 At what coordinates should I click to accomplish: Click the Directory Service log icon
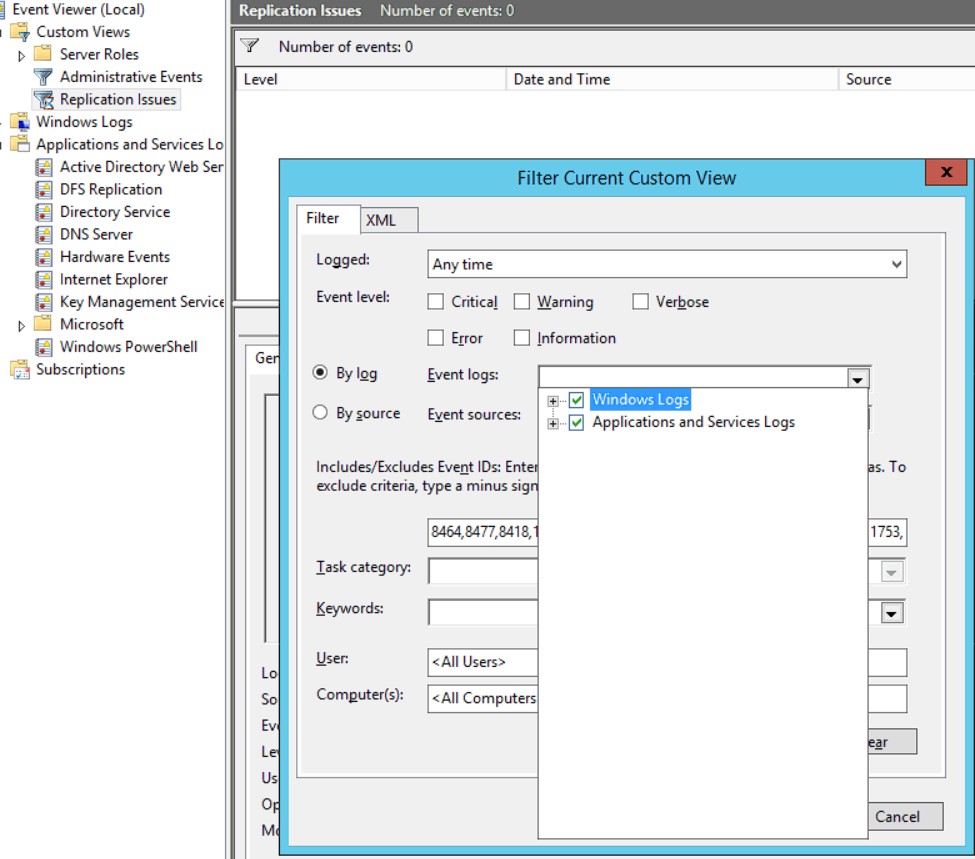pos(44,212)
